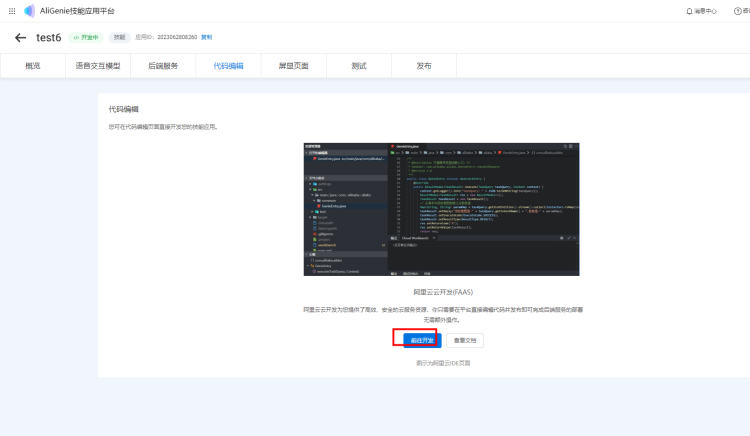Viewport: 750px width, 436px height.
Task: Go back using the arrow beside test6
Action: pyautogui.click(x=20, y=37)
